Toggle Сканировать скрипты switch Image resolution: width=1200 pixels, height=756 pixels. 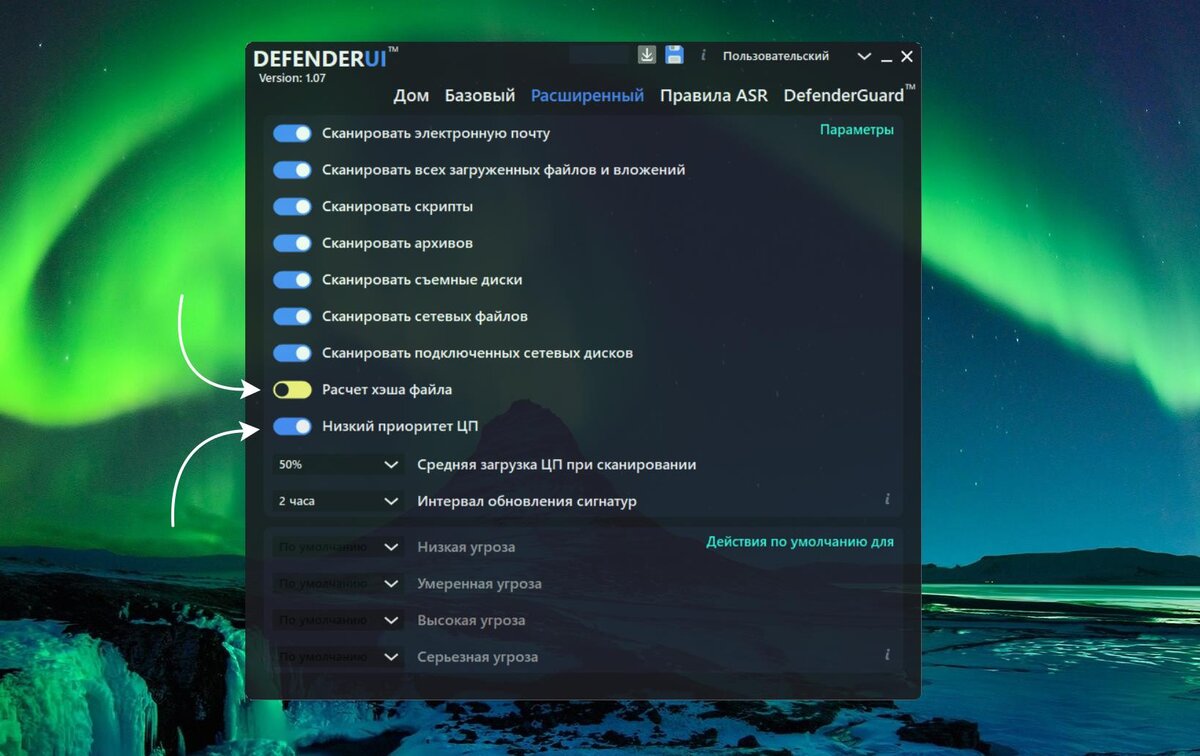pos(293,207)
